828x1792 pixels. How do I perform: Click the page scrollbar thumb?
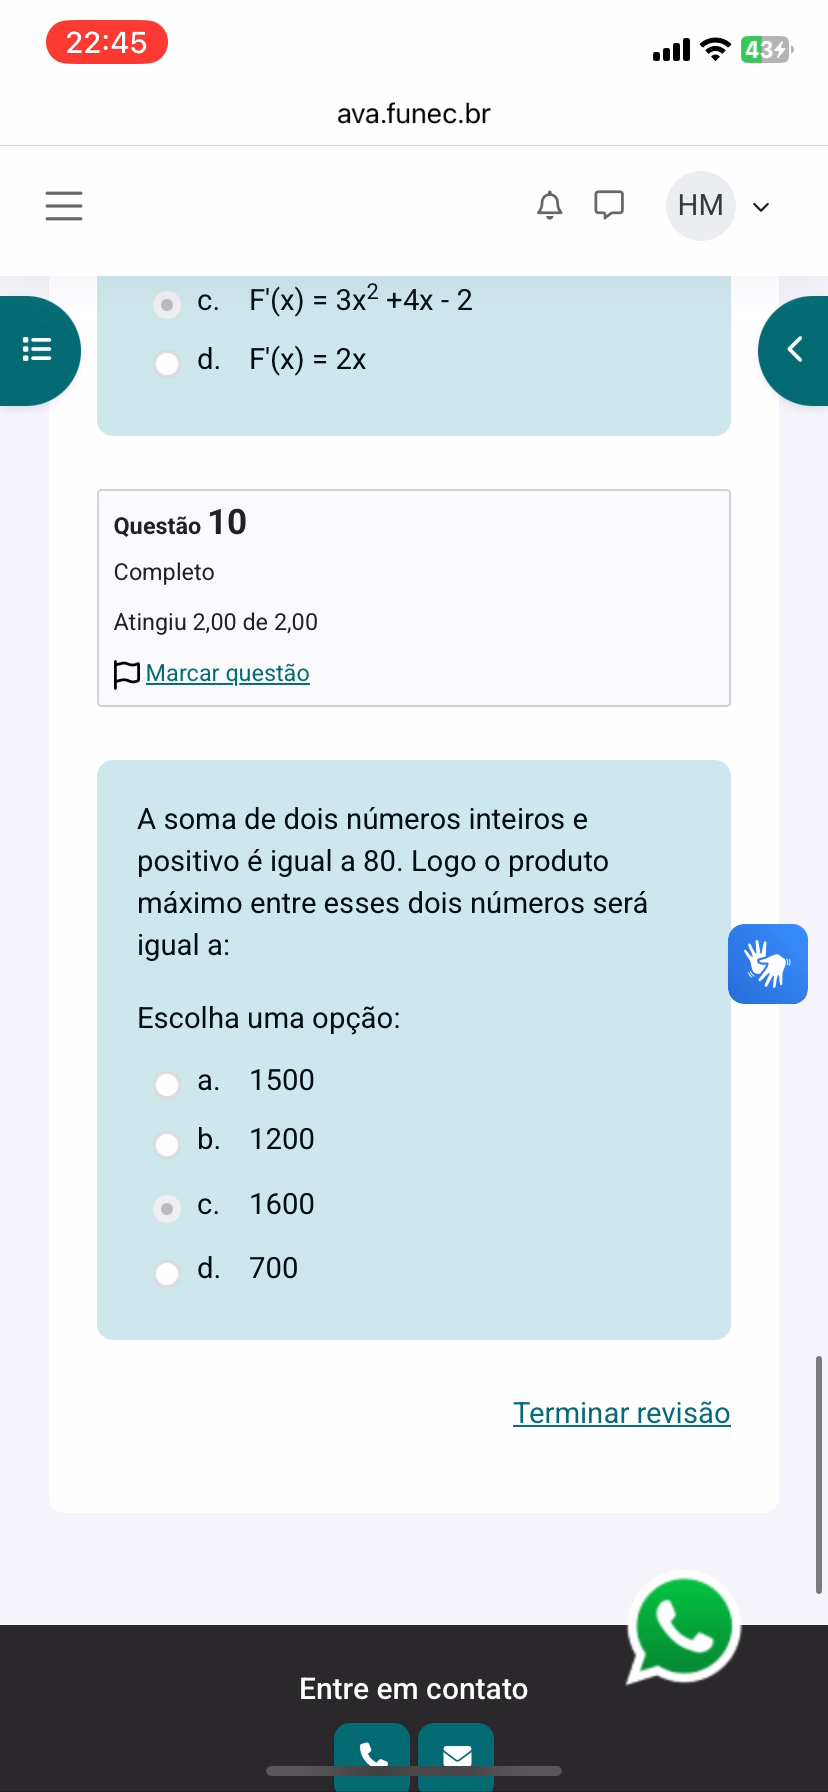pos(818,1474)
